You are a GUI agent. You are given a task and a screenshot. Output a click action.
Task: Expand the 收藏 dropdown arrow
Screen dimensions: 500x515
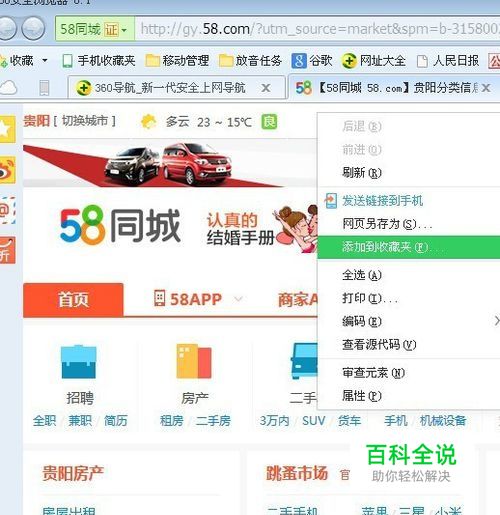click(x=45, y=61)
